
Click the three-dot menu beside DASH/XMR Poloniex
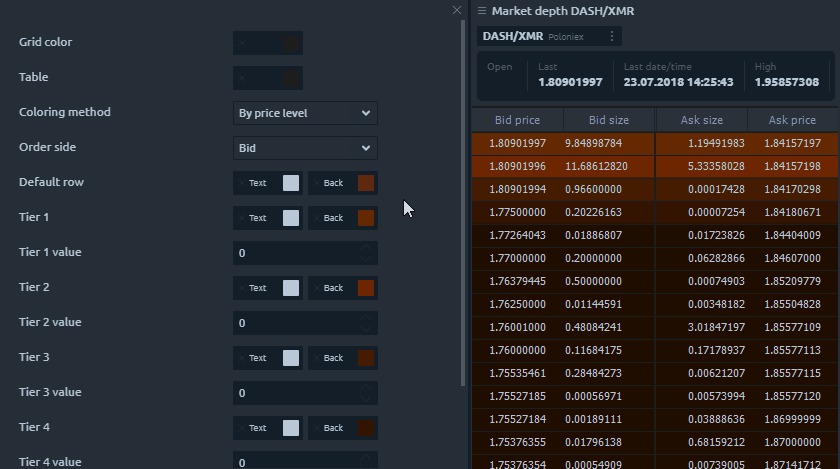click(x=612, y=36)
